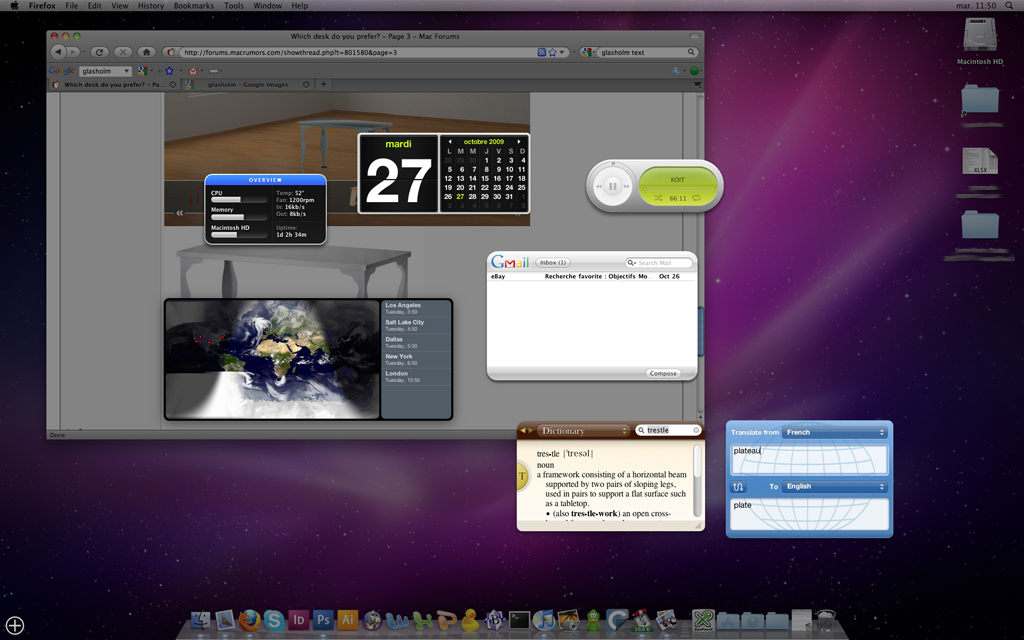Click the Macintosh HD usage bar in iStat

(238, 234)
